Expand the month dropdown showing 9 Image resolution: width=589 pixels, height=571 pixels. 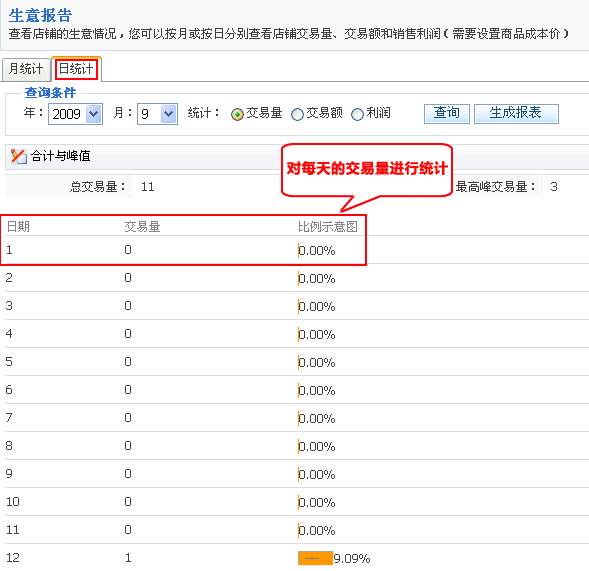coord(157,114)
